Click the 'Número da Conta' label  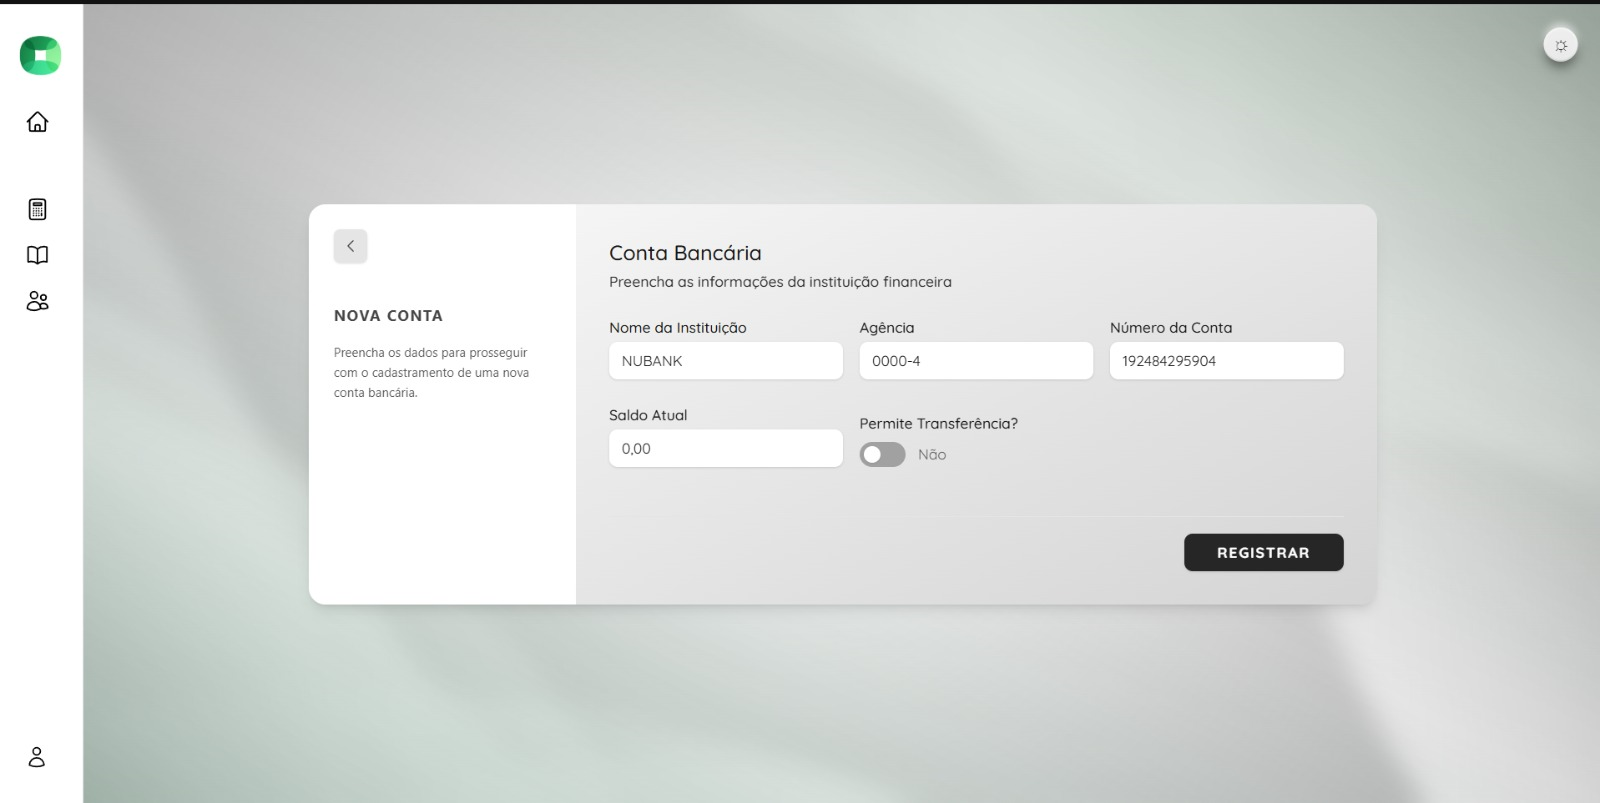[x=1171, y=328]
